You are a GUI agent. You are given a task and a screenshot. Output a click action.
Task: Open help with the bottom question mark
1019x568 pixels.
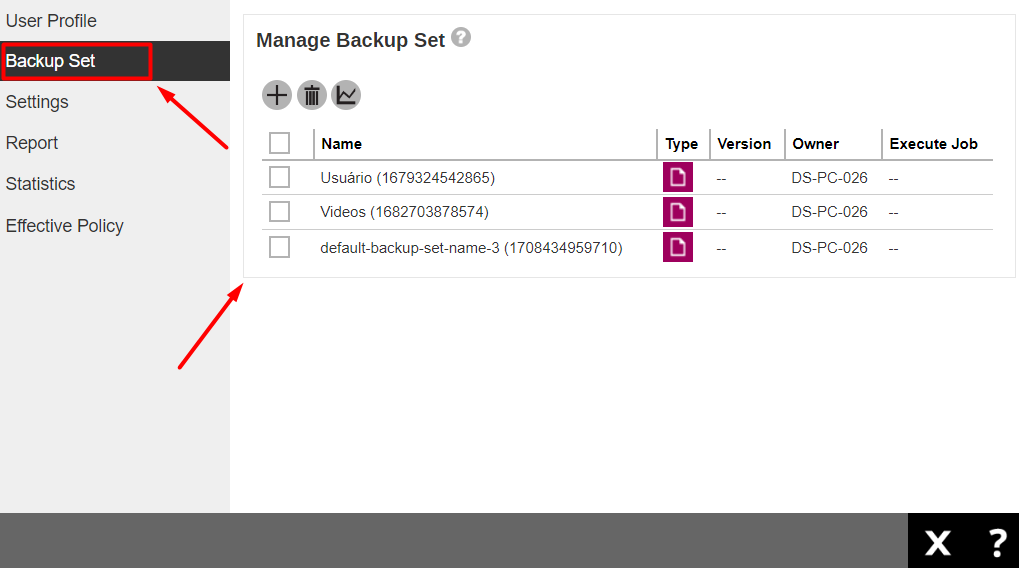[x=996, y=542]
